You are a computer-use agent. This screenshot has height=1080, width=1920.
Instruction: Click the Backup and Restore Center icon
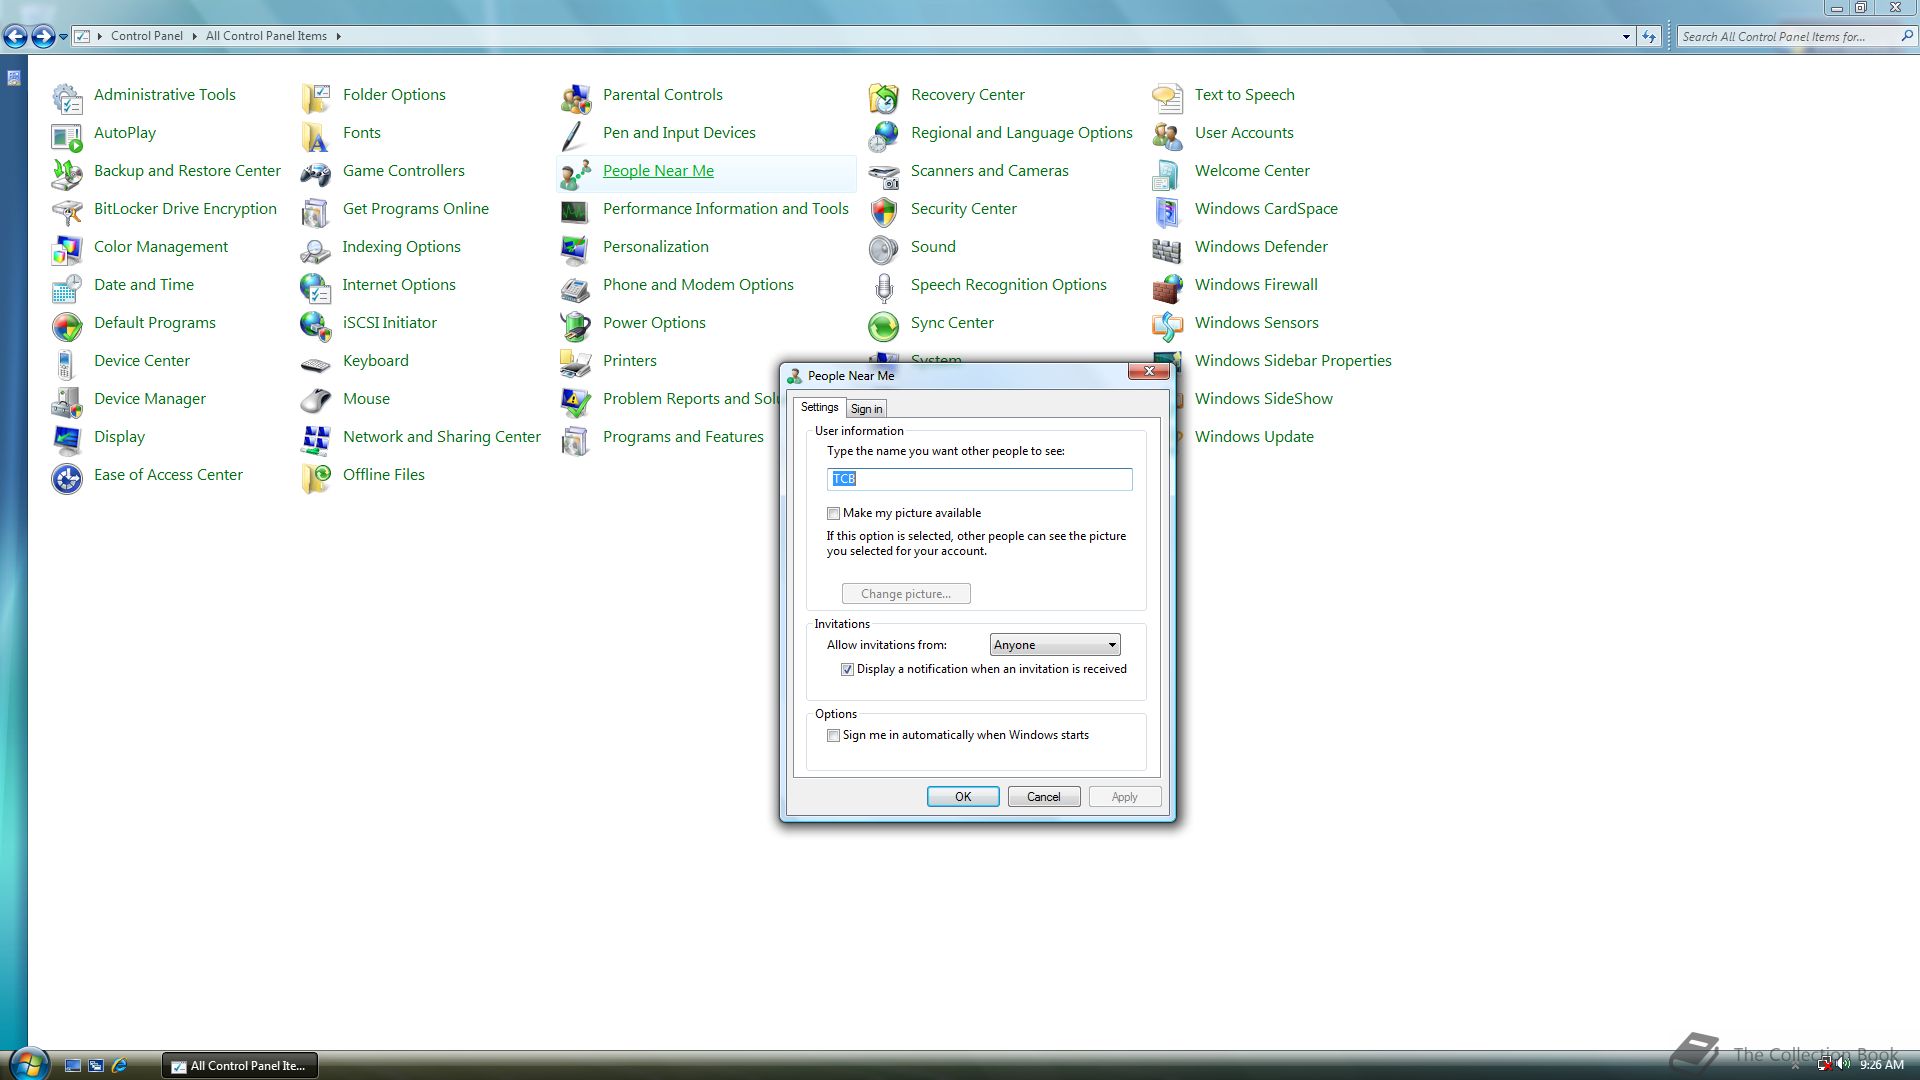click(67, 173)
